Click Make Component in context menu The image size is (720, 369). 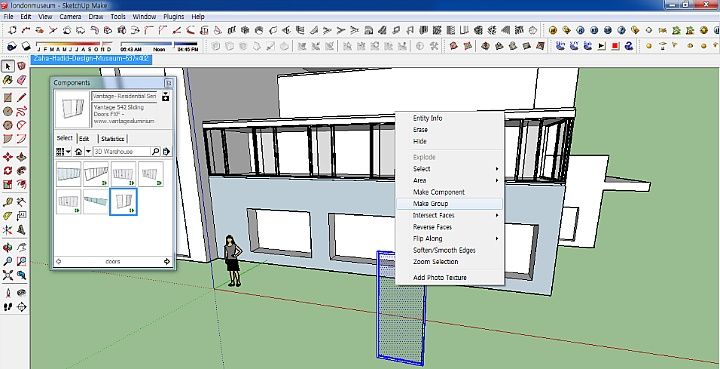(x=450, y=192)
